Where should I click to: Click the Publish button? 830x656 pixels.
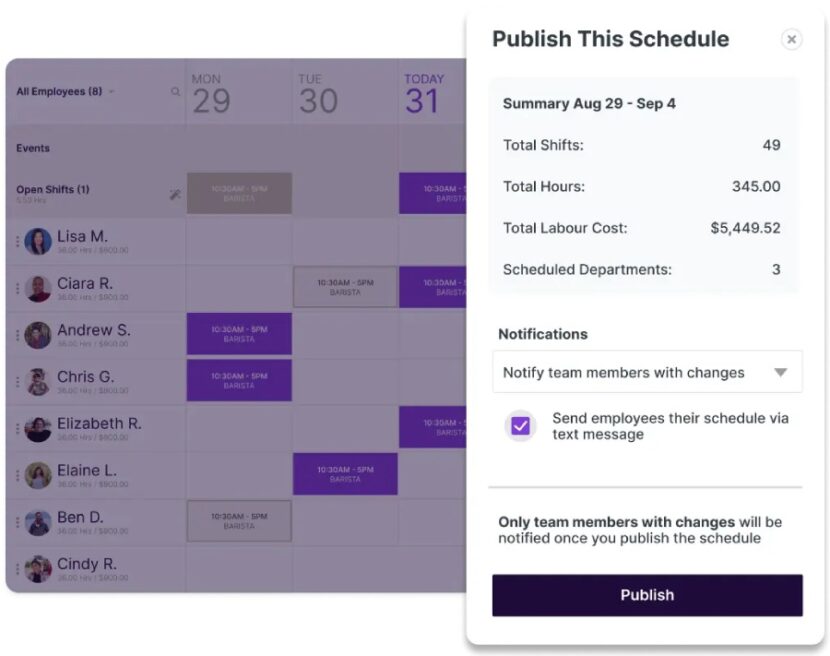646,595
